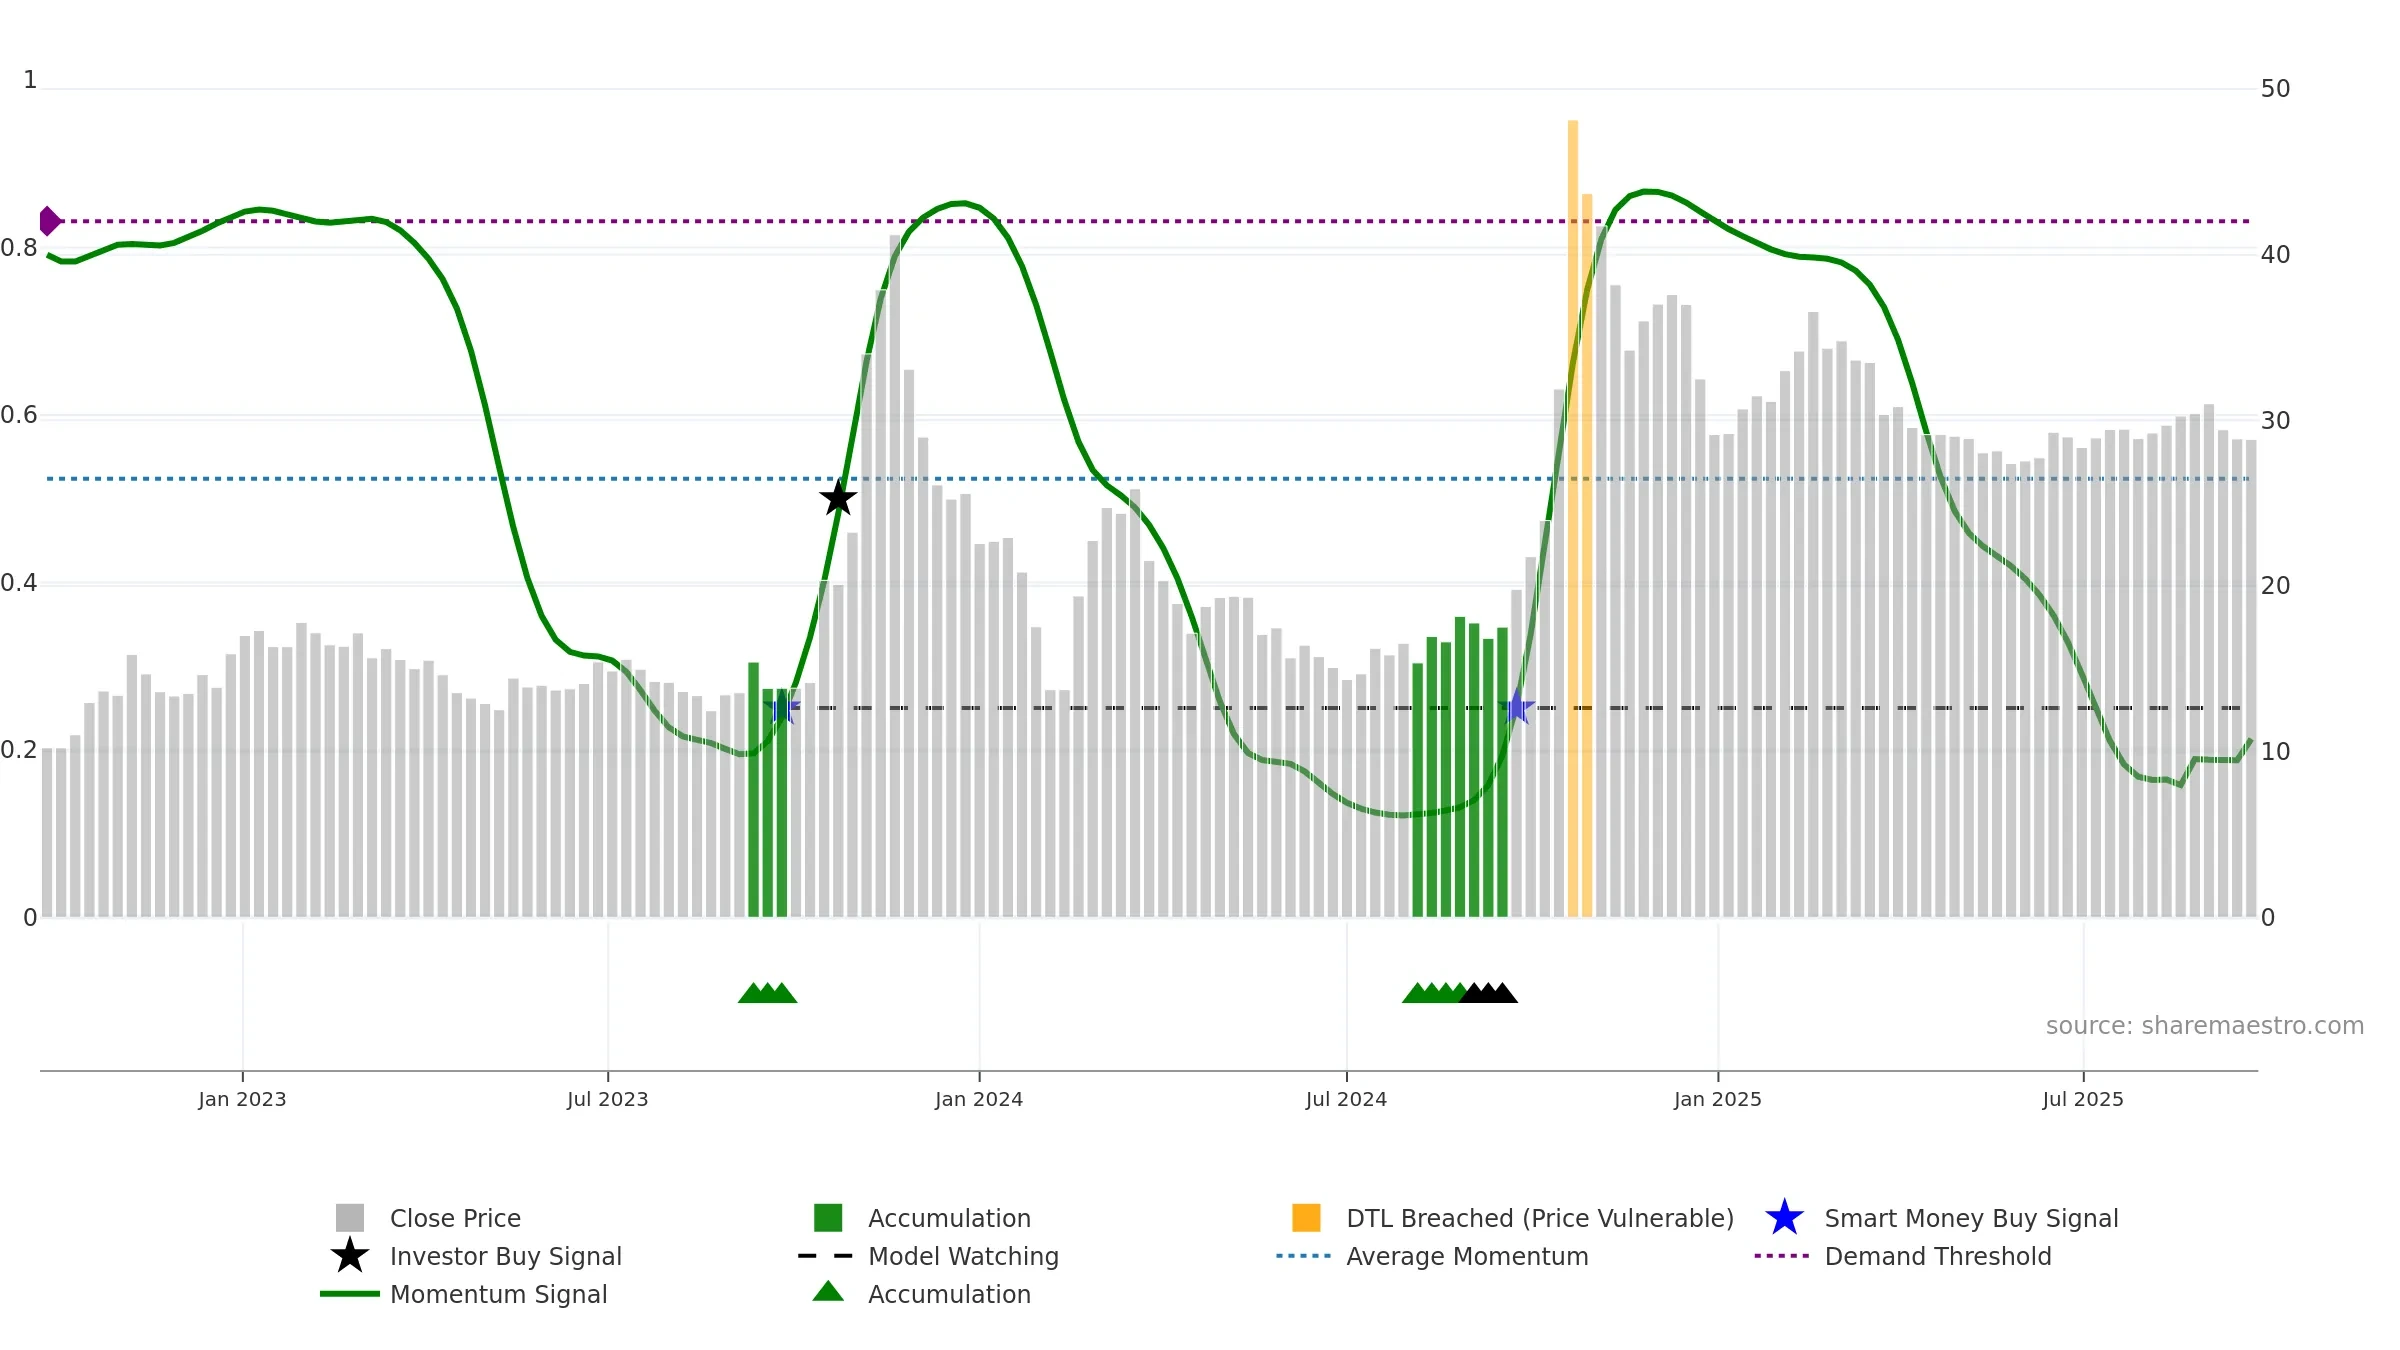This screenshot has height=1350, width=2400.
Task: Click the purple diamond Demand Threshold marker
Action: click(50, 221)
